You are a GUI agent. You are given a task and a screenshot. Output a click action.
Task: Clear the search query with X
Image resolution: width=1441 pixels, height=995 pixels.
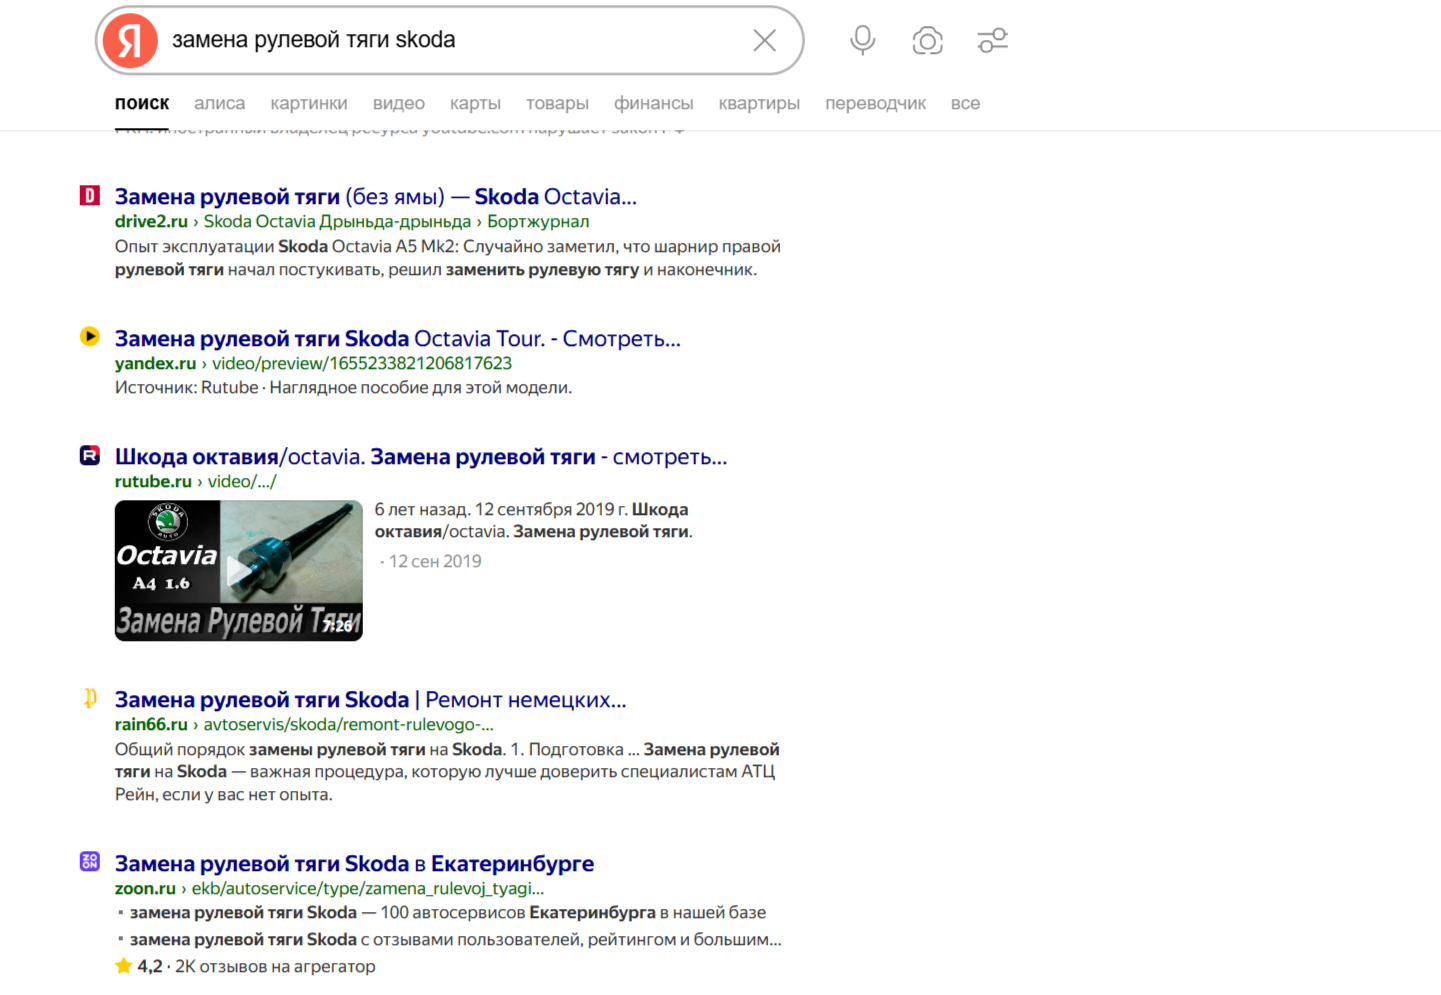coord(764,41)
